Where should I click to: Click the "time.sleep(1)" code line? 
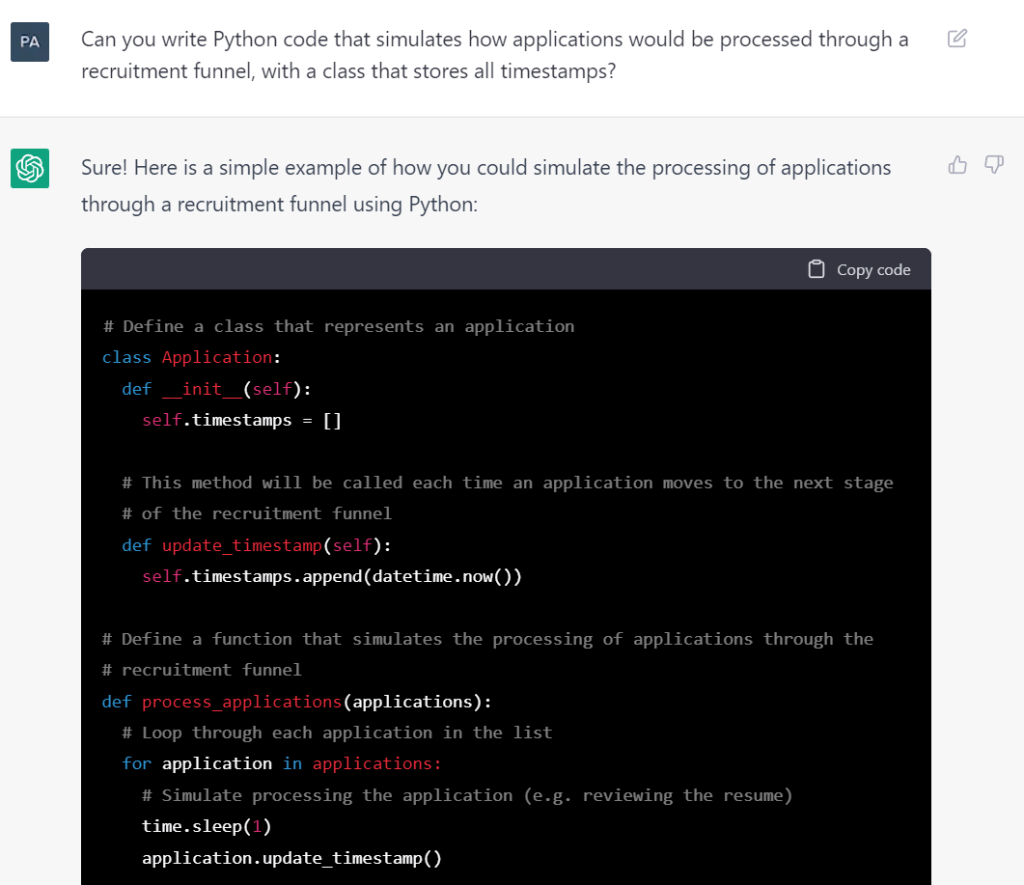[207, 826]
